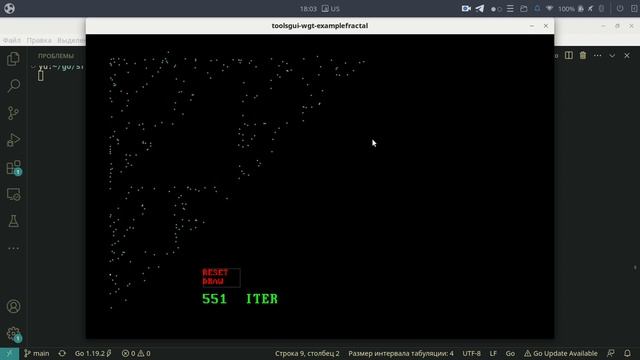
Task: Open the power menu in top panel
Action: tap(620, 9)
